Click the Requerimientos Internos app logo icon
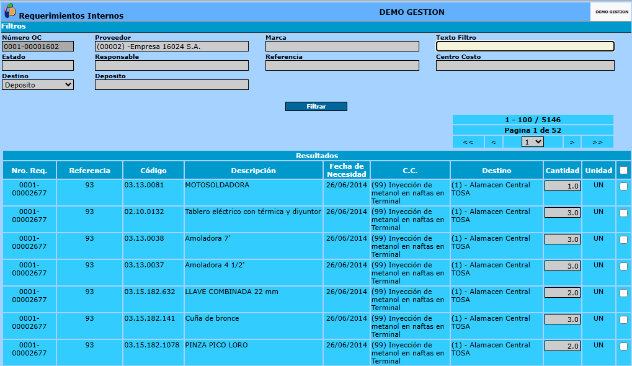 click(10, 11)
